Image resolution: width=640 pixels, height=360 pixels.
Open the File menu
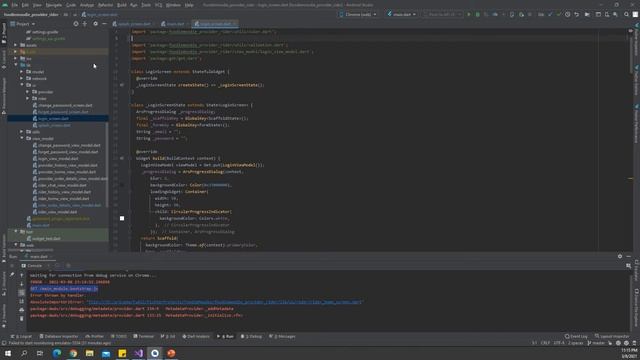(14, 5)
